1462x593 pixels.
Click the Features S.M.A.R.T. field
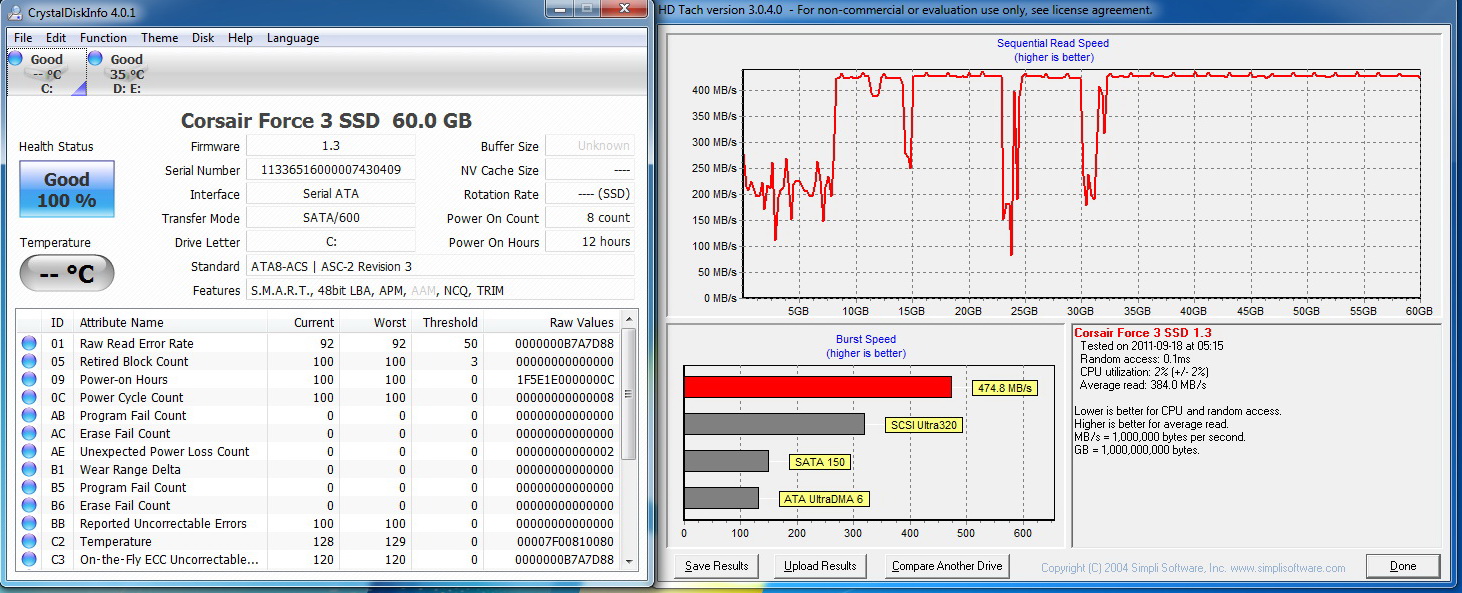pyautogui.click(x=440, y=290)
